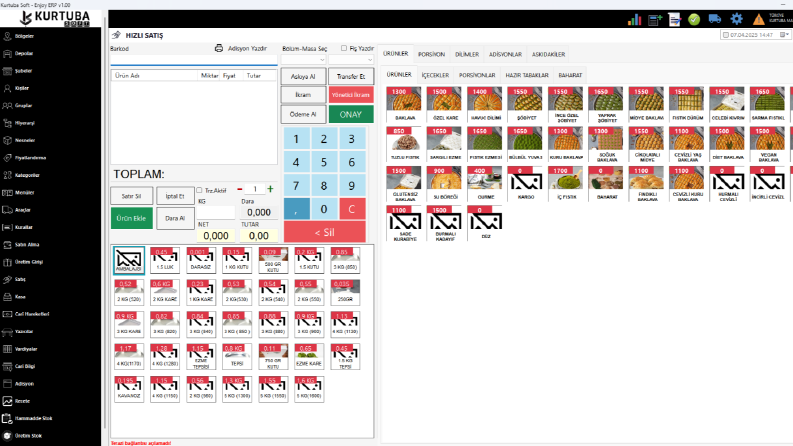Select the DARASIZ packaging tile

[x=201, y=260]
